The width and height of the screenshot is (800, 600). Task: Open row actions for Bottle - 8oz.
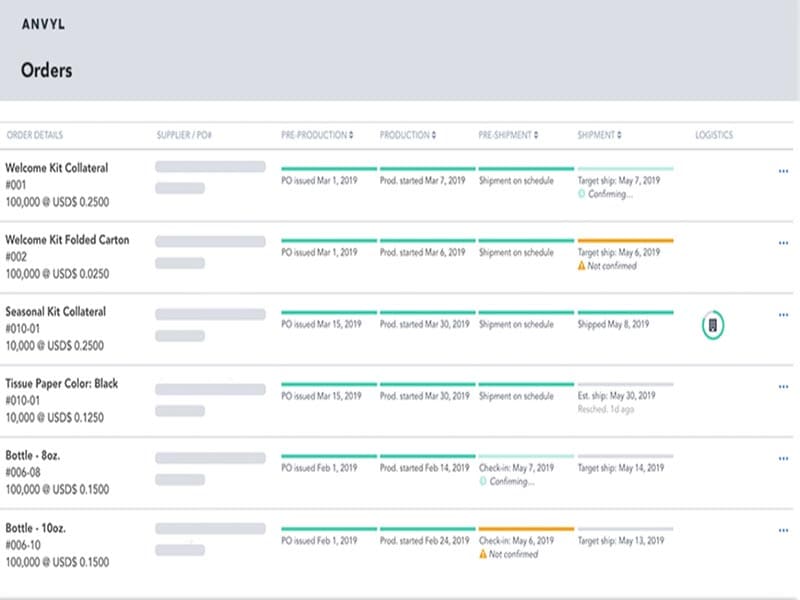(x=783, y=459)
